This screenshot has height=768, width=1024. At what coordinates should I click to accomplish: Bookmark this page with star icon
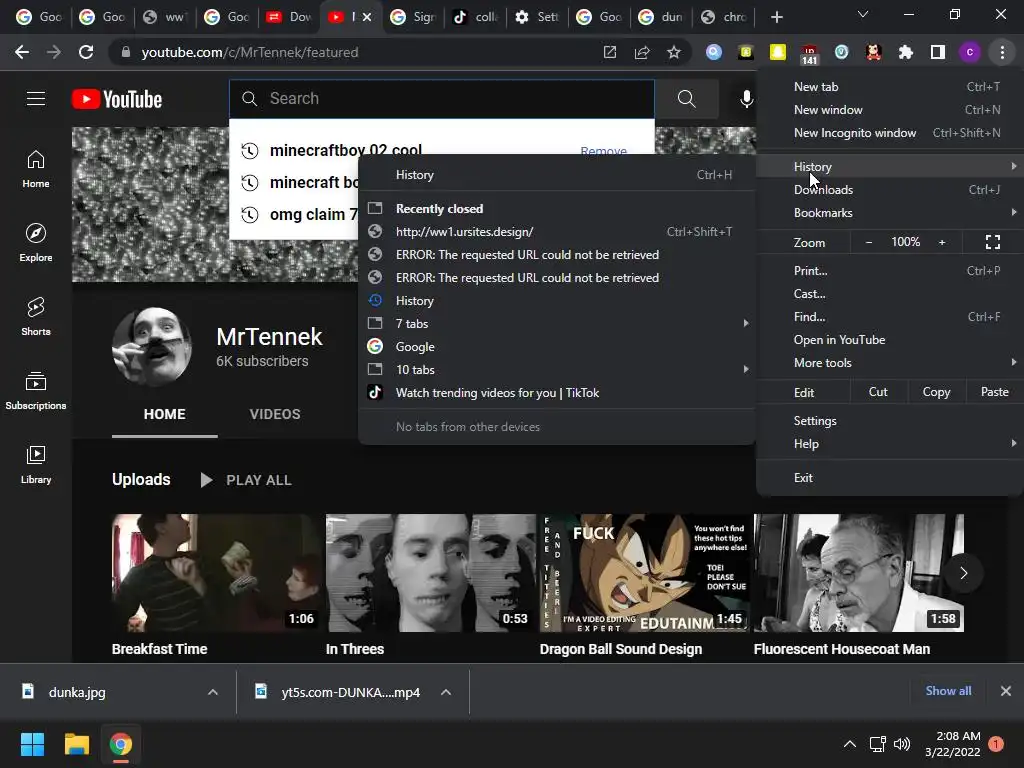point(674,52)
